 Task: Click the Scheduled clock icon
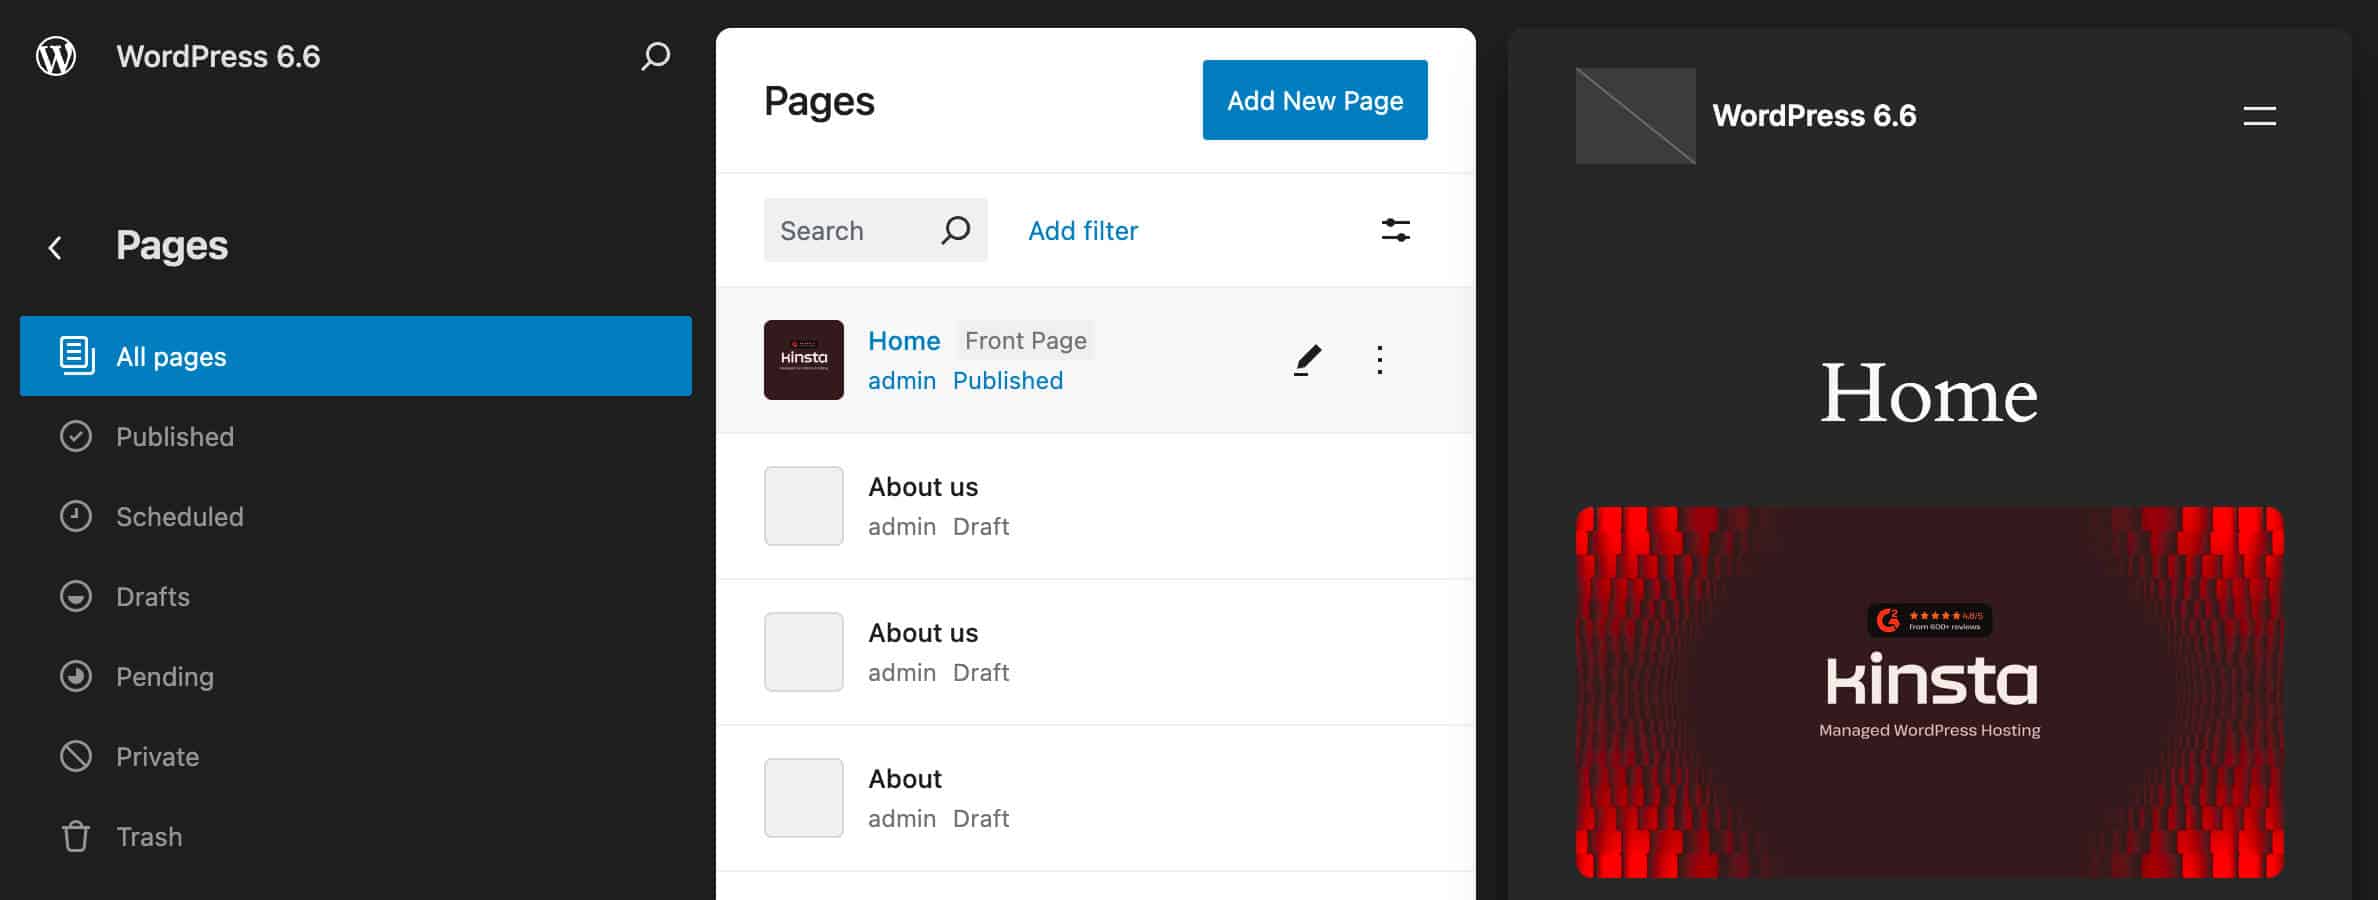pyautogui.click(x=76, y=516)
